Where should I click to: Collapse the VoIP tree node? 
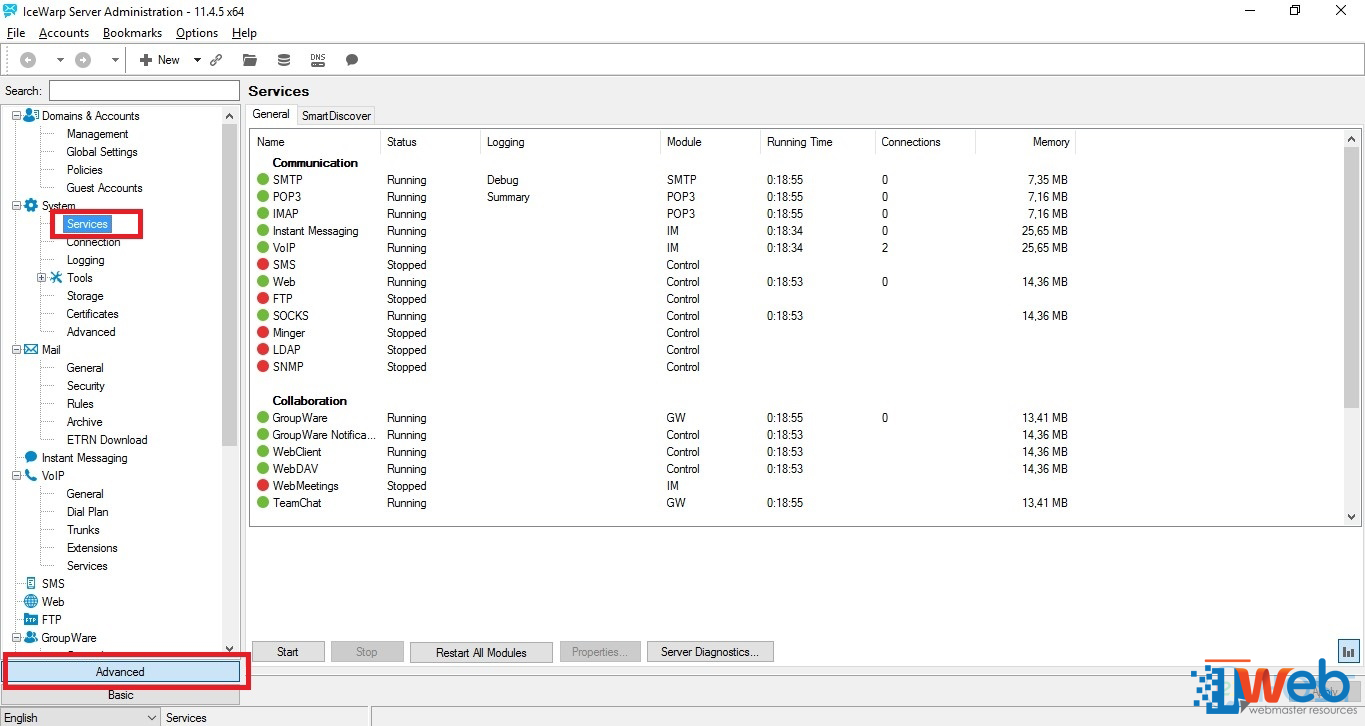pyautogui.click(x=16, y=476)
